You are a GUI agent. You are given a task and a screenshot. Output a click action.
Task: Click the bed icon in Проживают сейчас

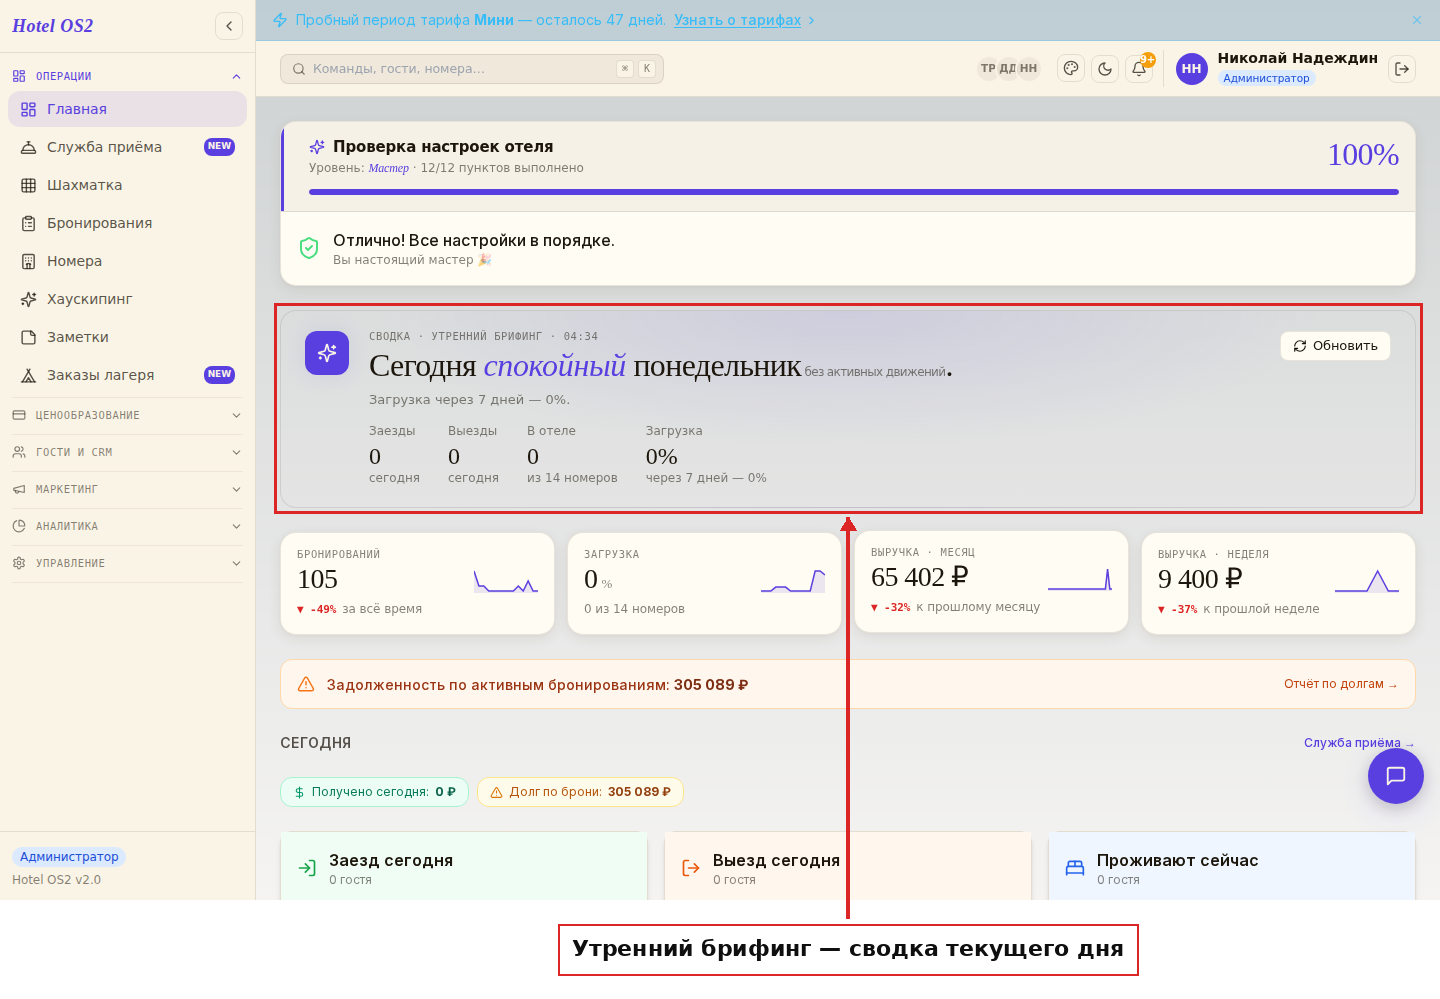1075,868
